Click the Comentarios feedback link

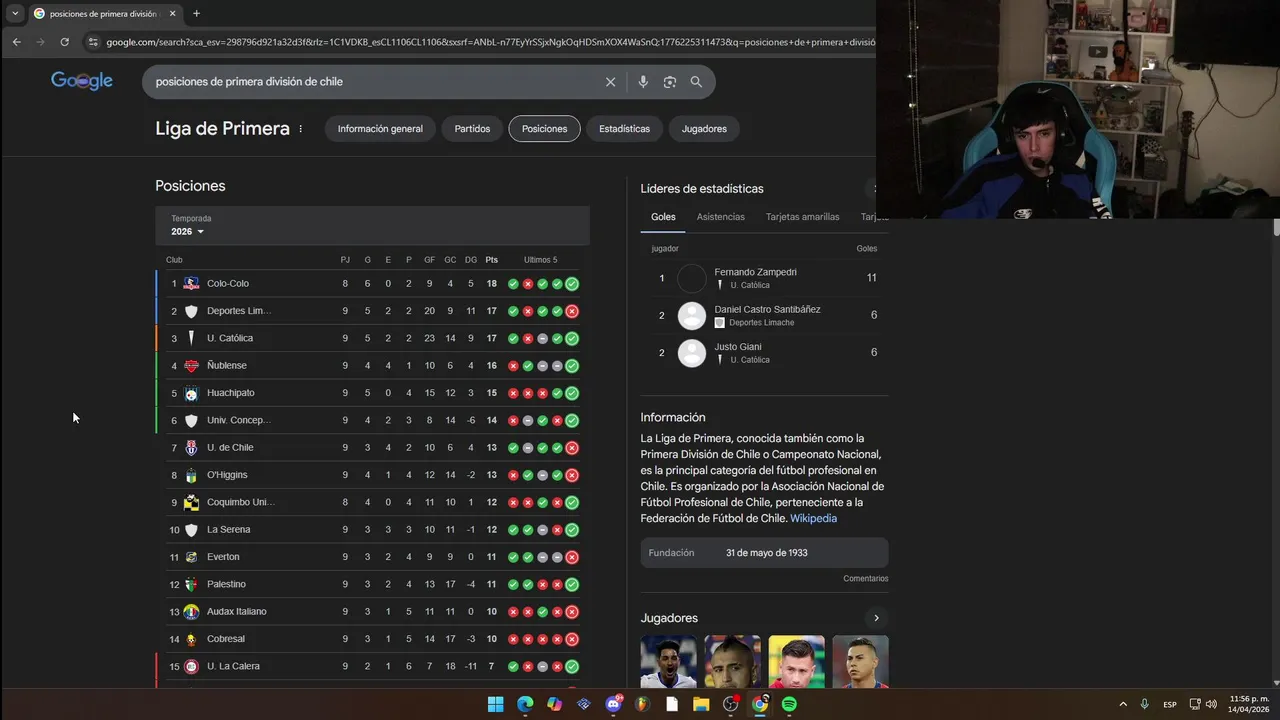865,579
